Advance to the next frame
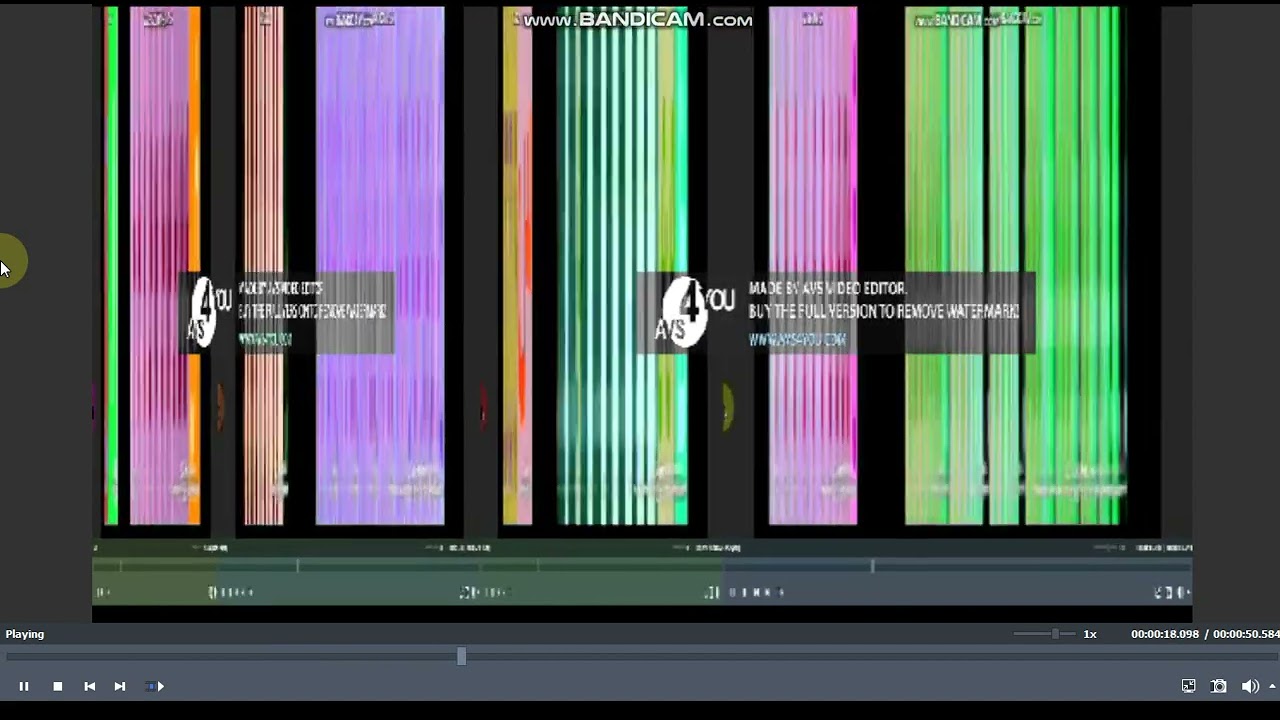Image resolution: width=1280 pixels, height=720 pixels. tap(120, 686)
